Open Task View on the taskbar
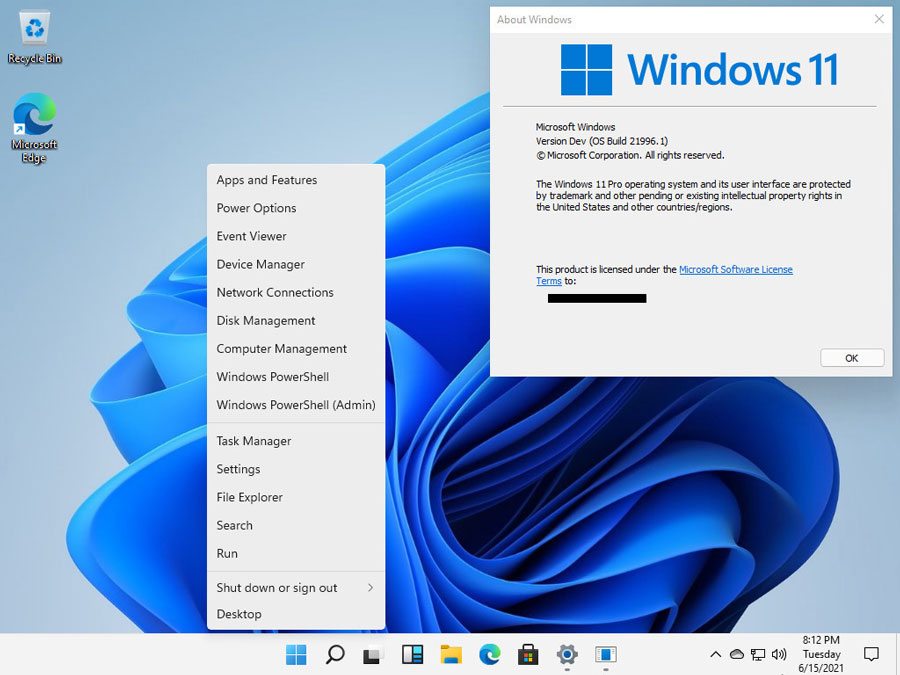 point(373,655)
